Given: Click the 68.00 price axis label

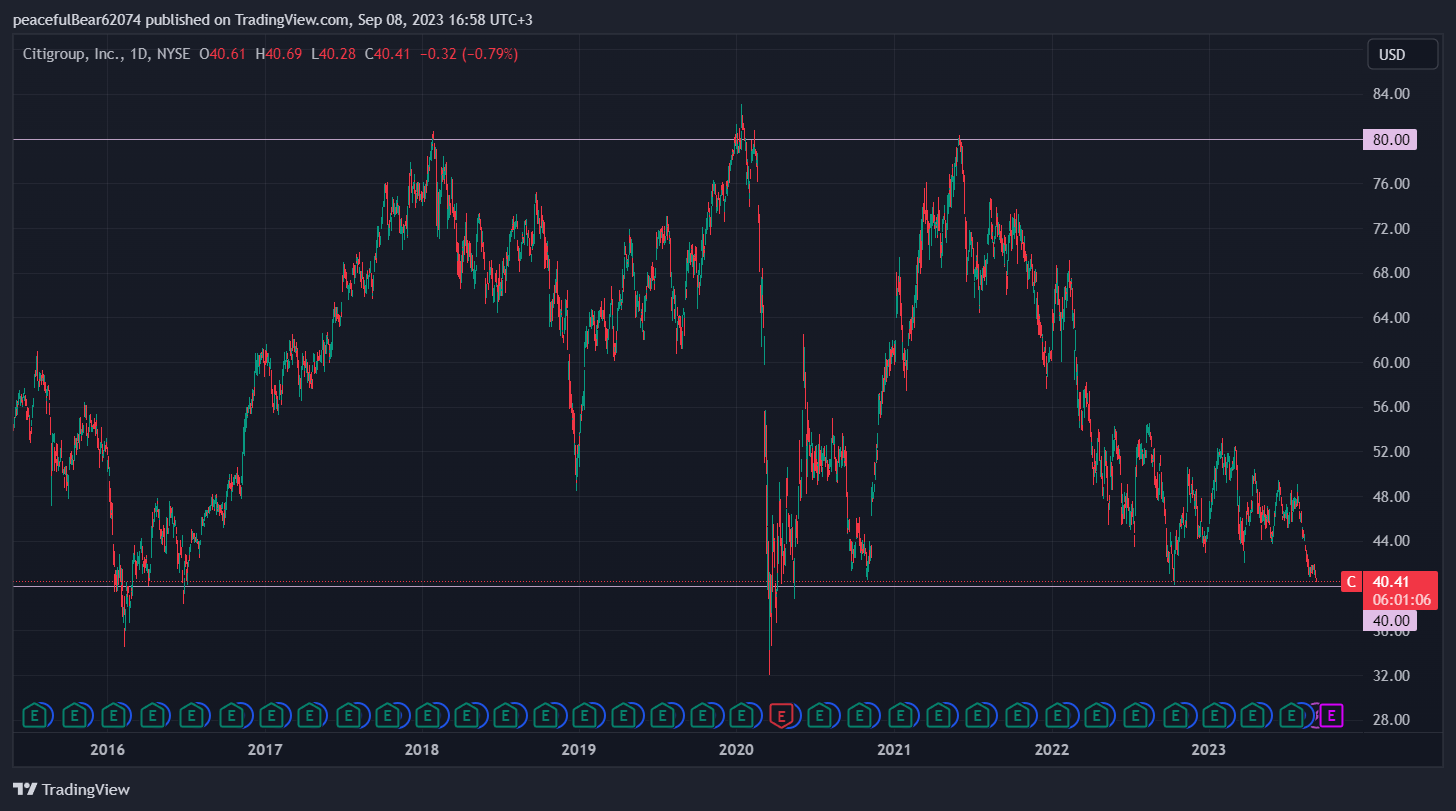Looking at the screenshot, I should (x=1391, y=273).
